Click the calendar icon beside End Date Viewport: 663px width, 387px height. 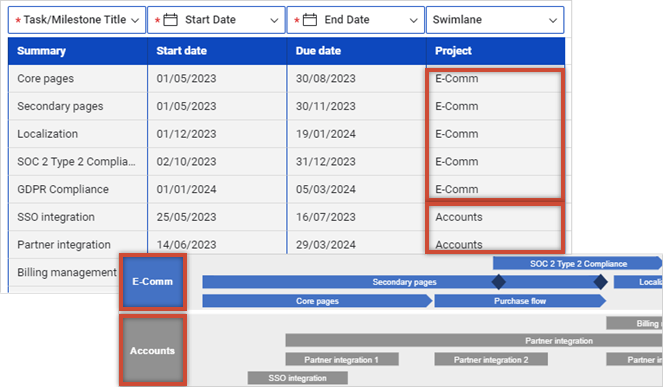pos(310,20)
